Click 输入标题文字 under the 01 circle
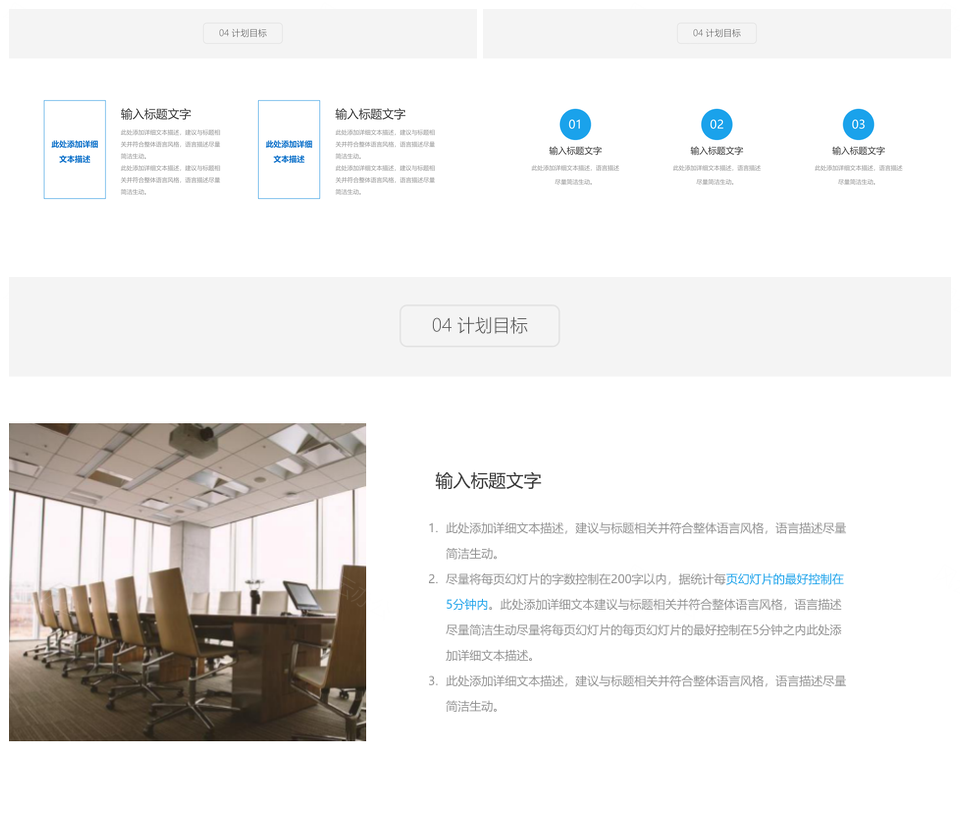960x816 pixels. click(575, 151)
